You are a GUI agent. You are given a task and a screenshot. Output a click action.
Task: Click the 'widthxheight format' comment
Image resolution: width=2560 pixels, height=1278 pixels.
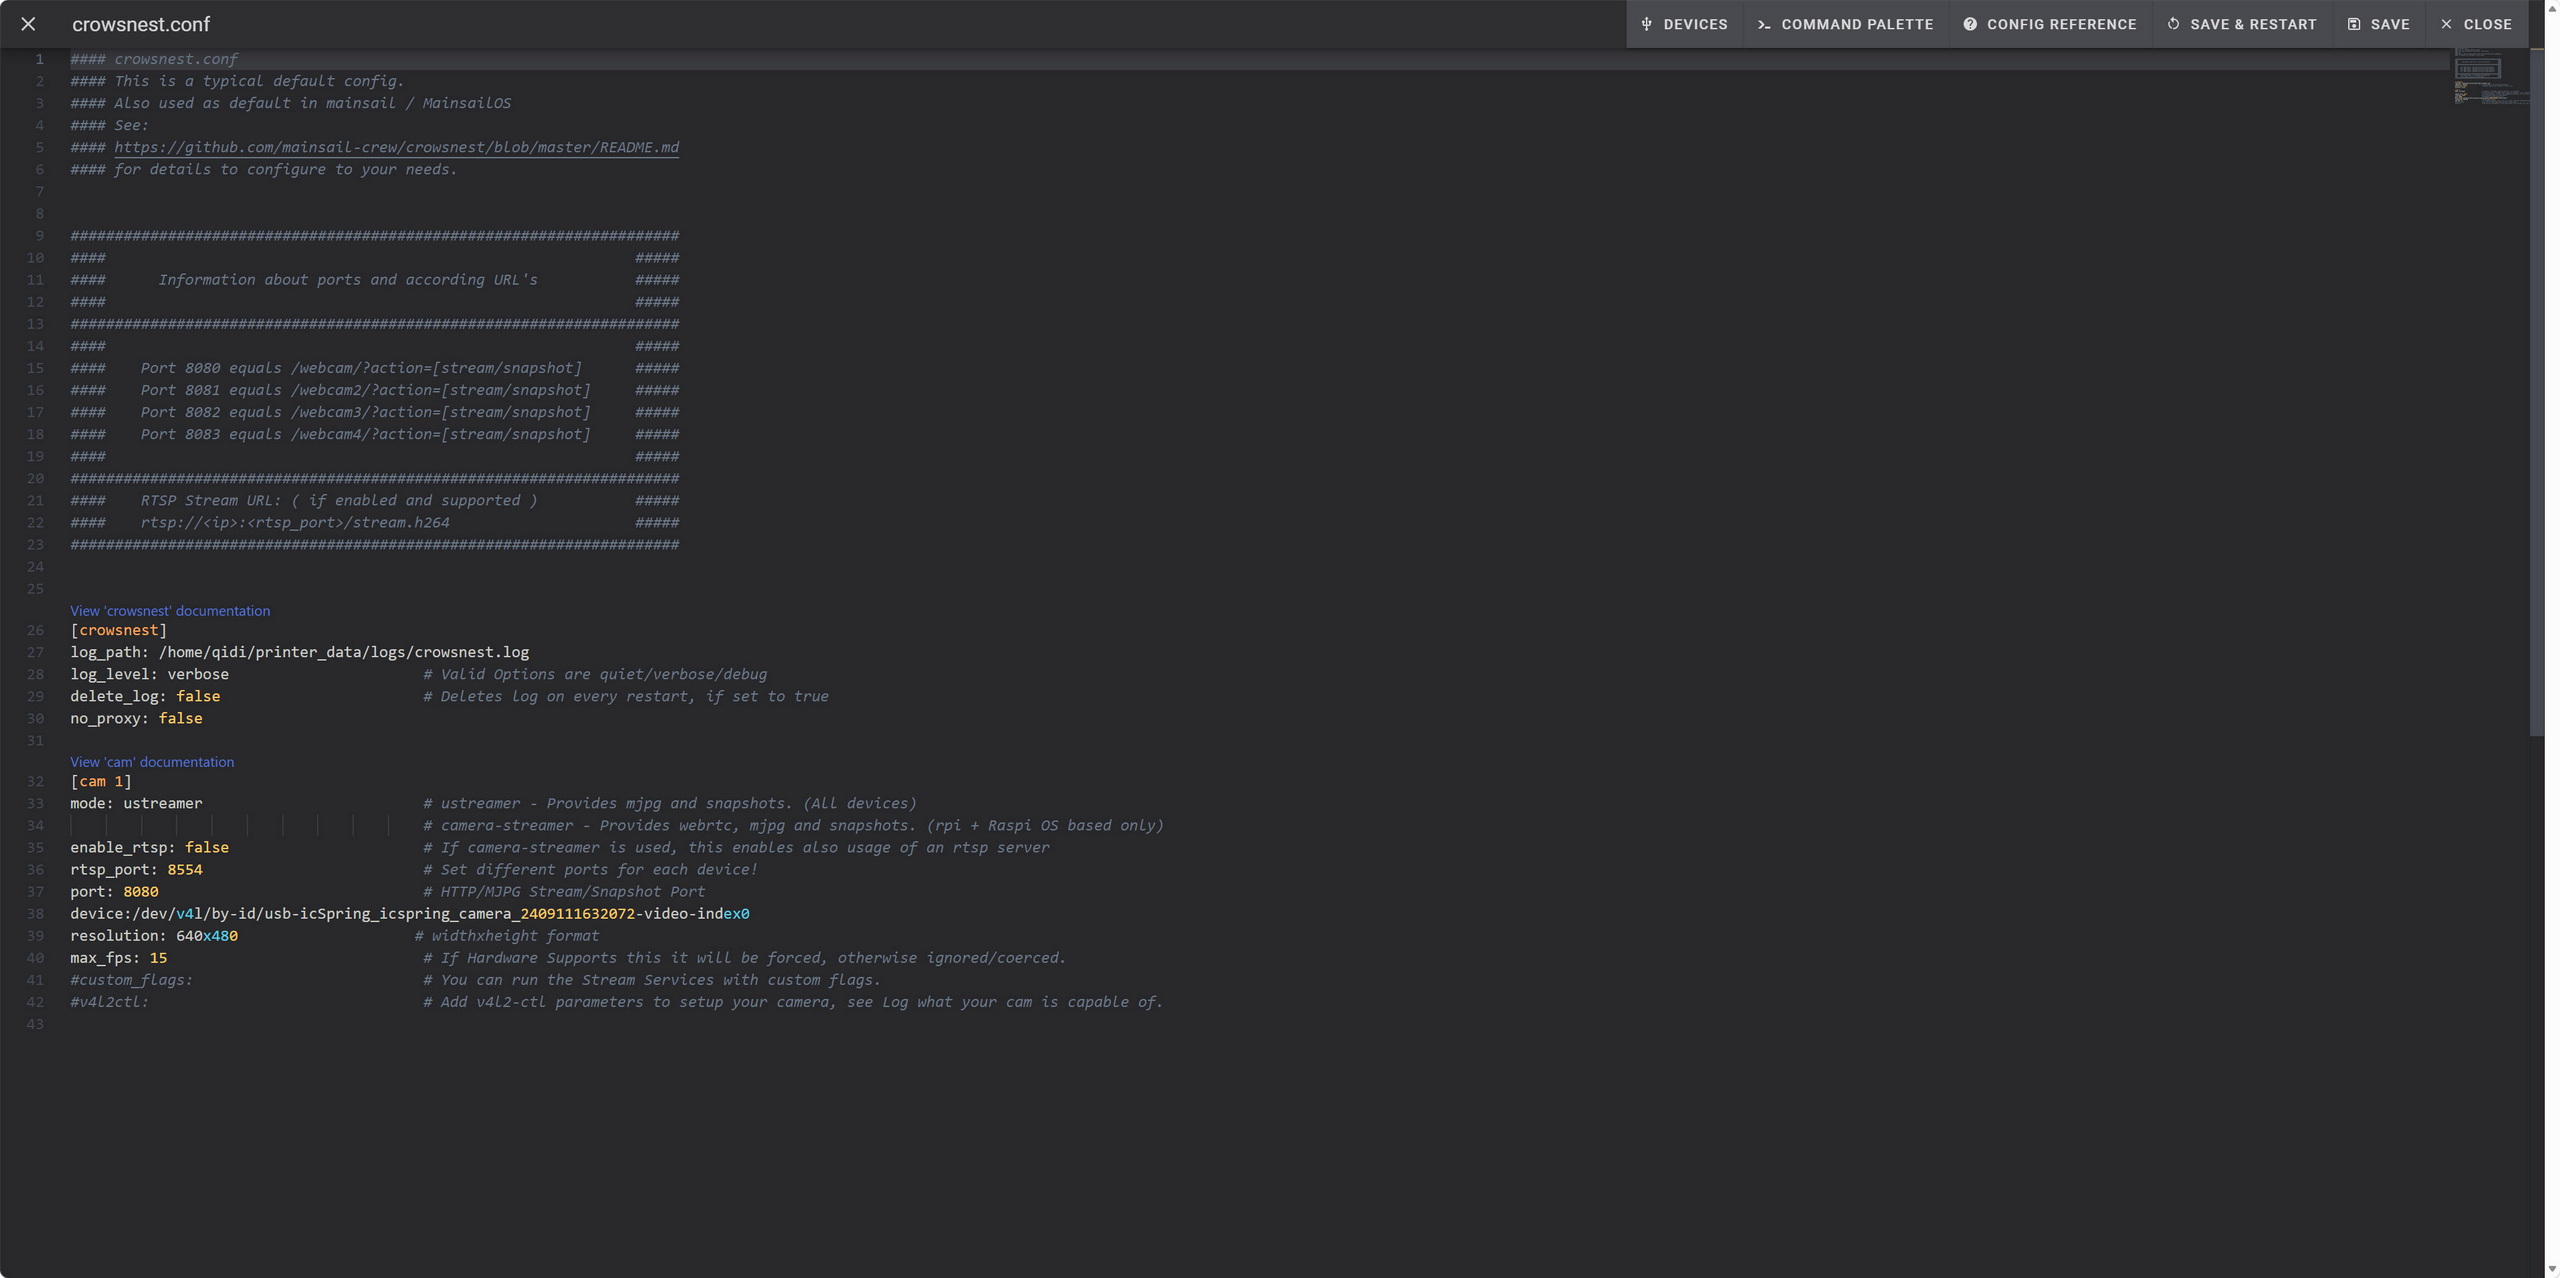(507, 935)
